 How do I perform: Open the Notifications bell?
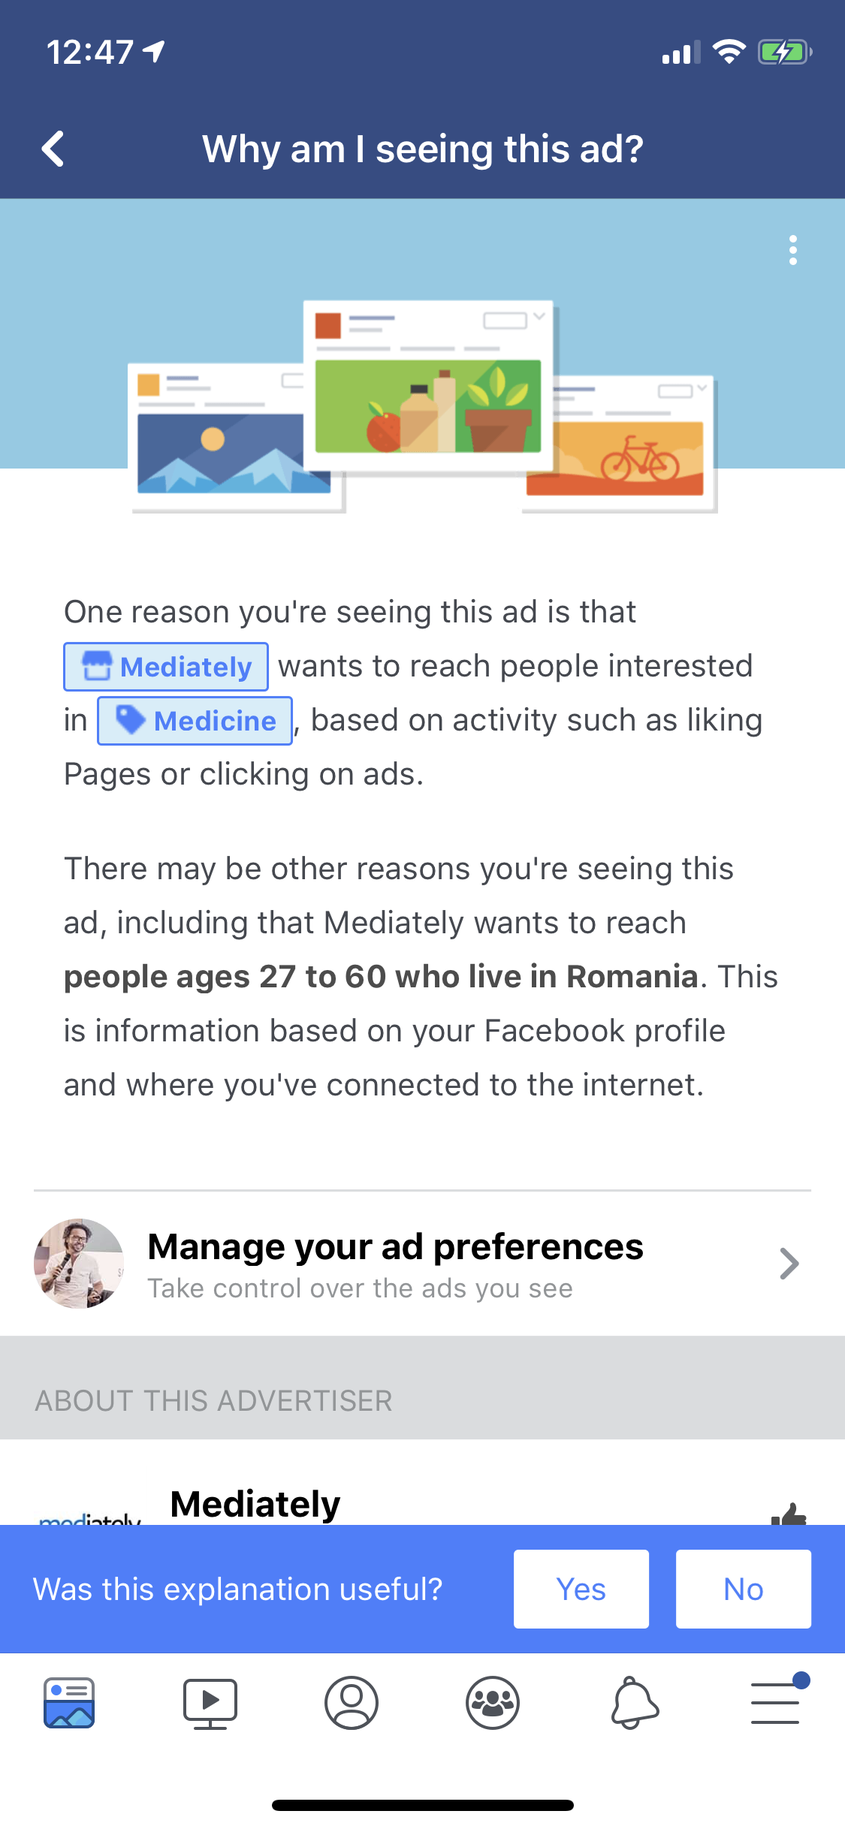pyautogui.click(x=634, y=1702)
